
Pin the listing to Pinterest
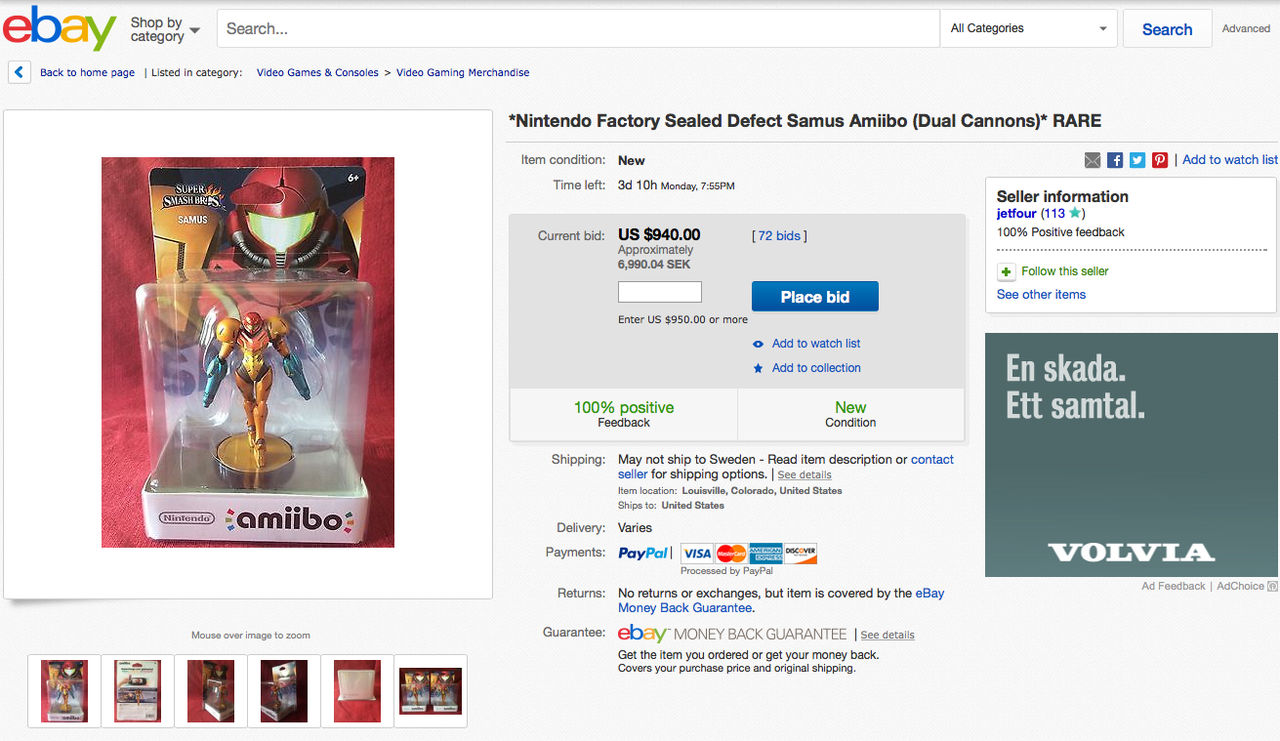1159,159
